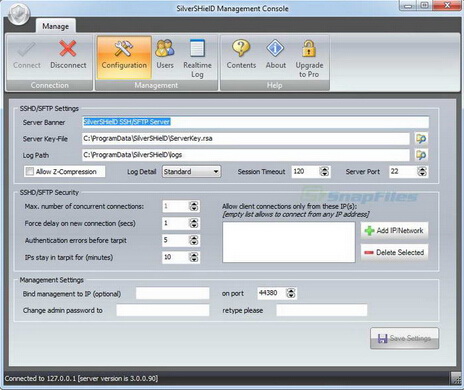This screenshot has height=390, width=464.
Task: Open the Users management icon
Action: tap(165, 48)
